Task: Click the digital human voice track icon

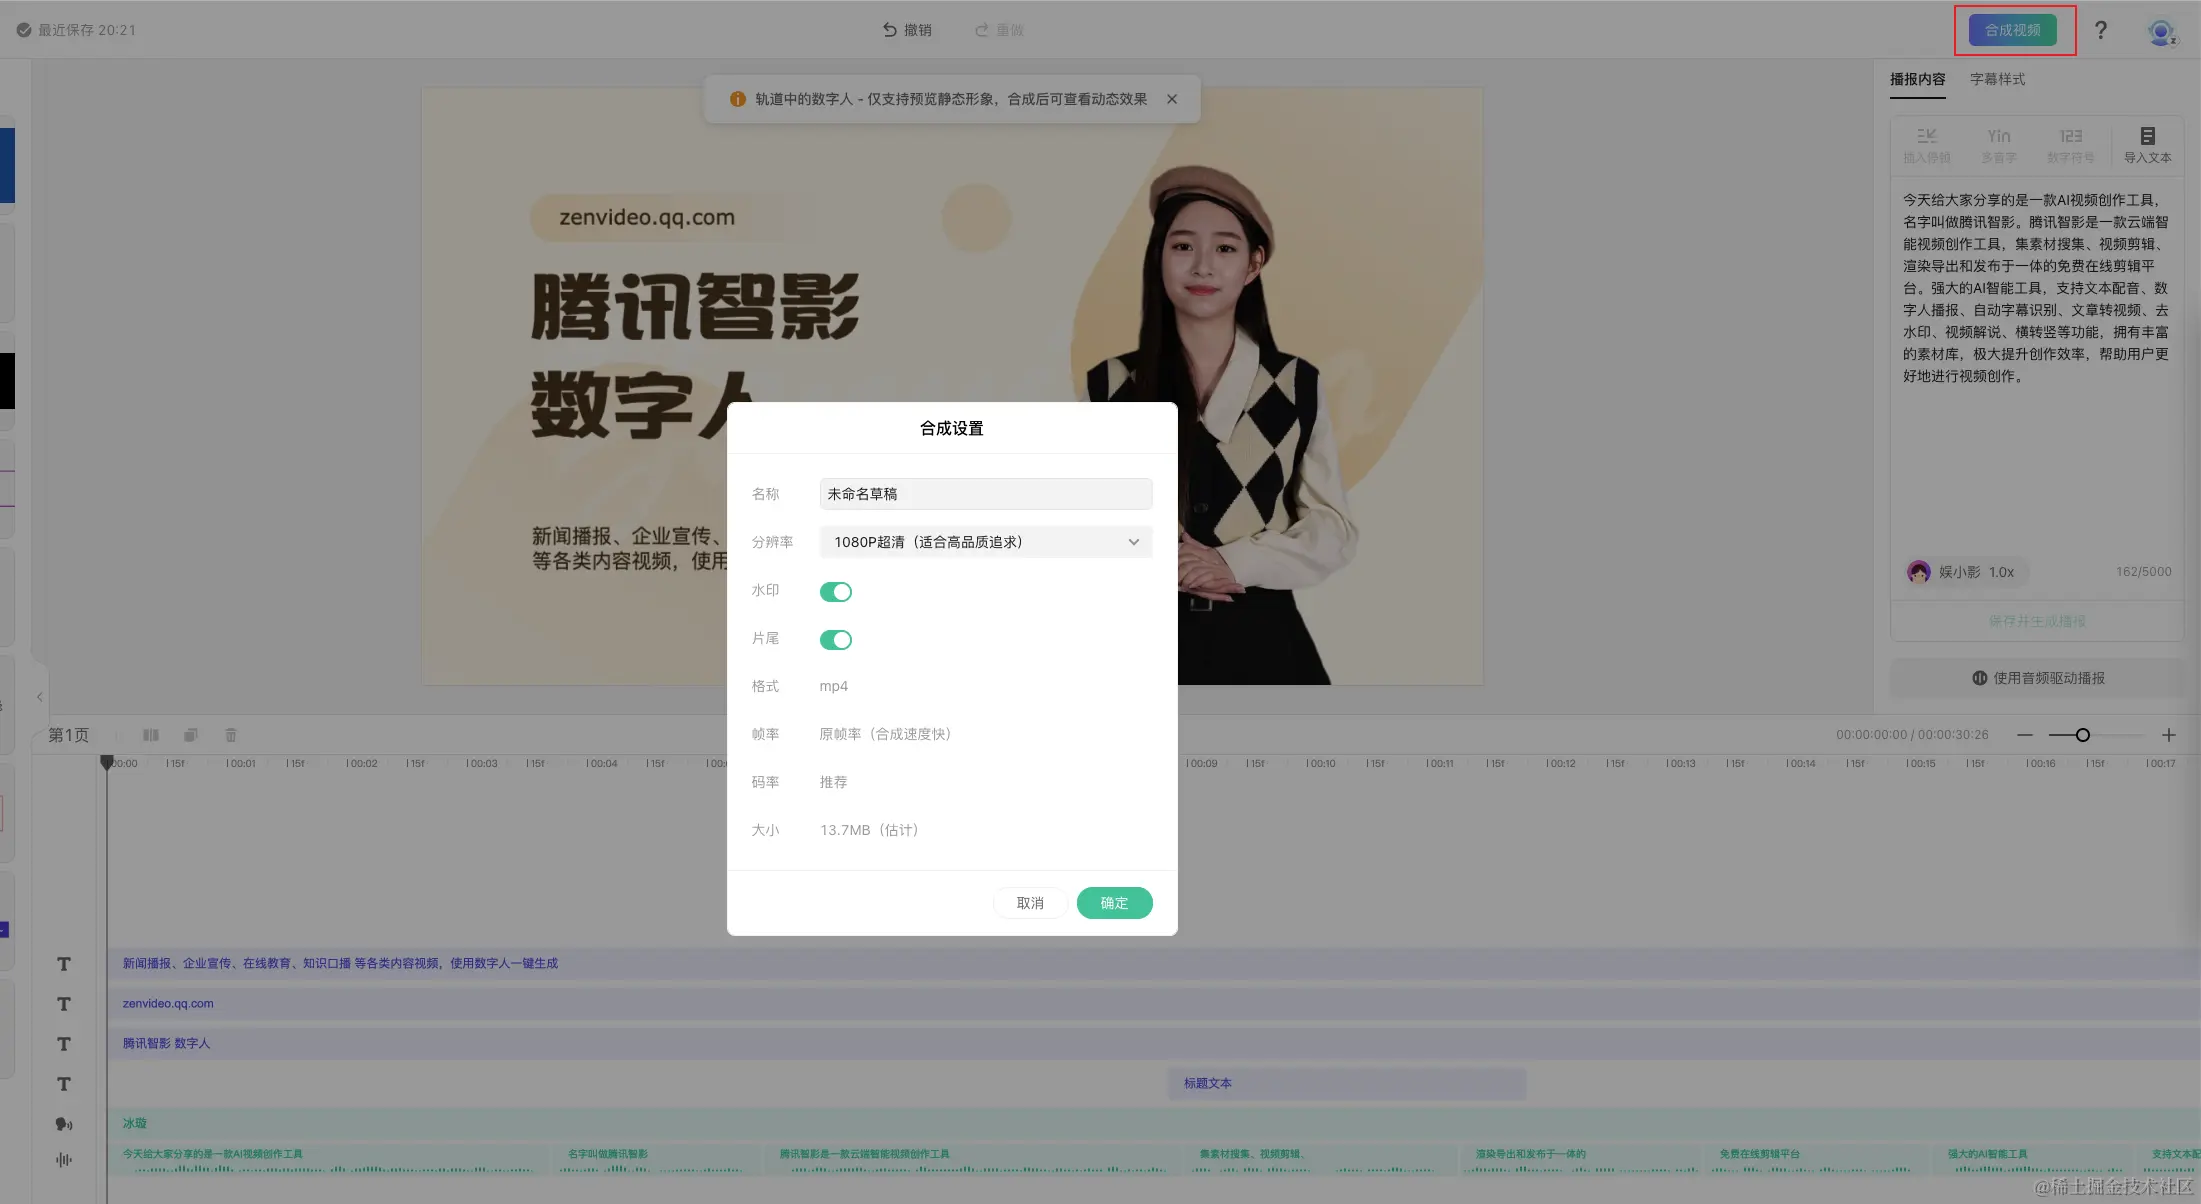Action: [x=64, y=1124]
